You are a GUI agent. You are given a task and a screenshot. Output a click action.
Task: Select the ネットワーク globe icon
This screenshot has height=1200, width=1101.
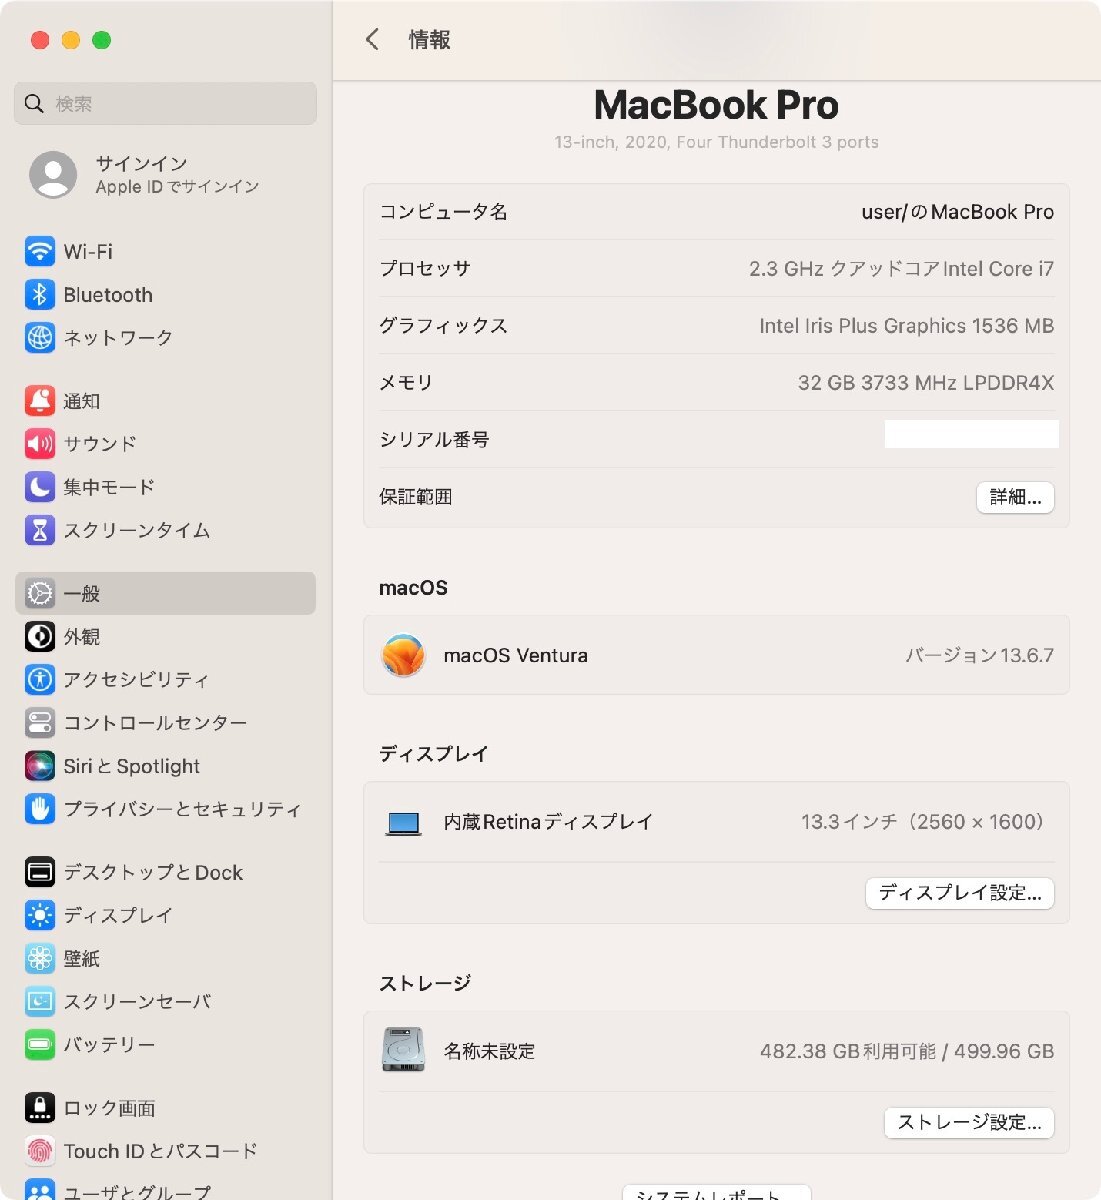point(39,337)
